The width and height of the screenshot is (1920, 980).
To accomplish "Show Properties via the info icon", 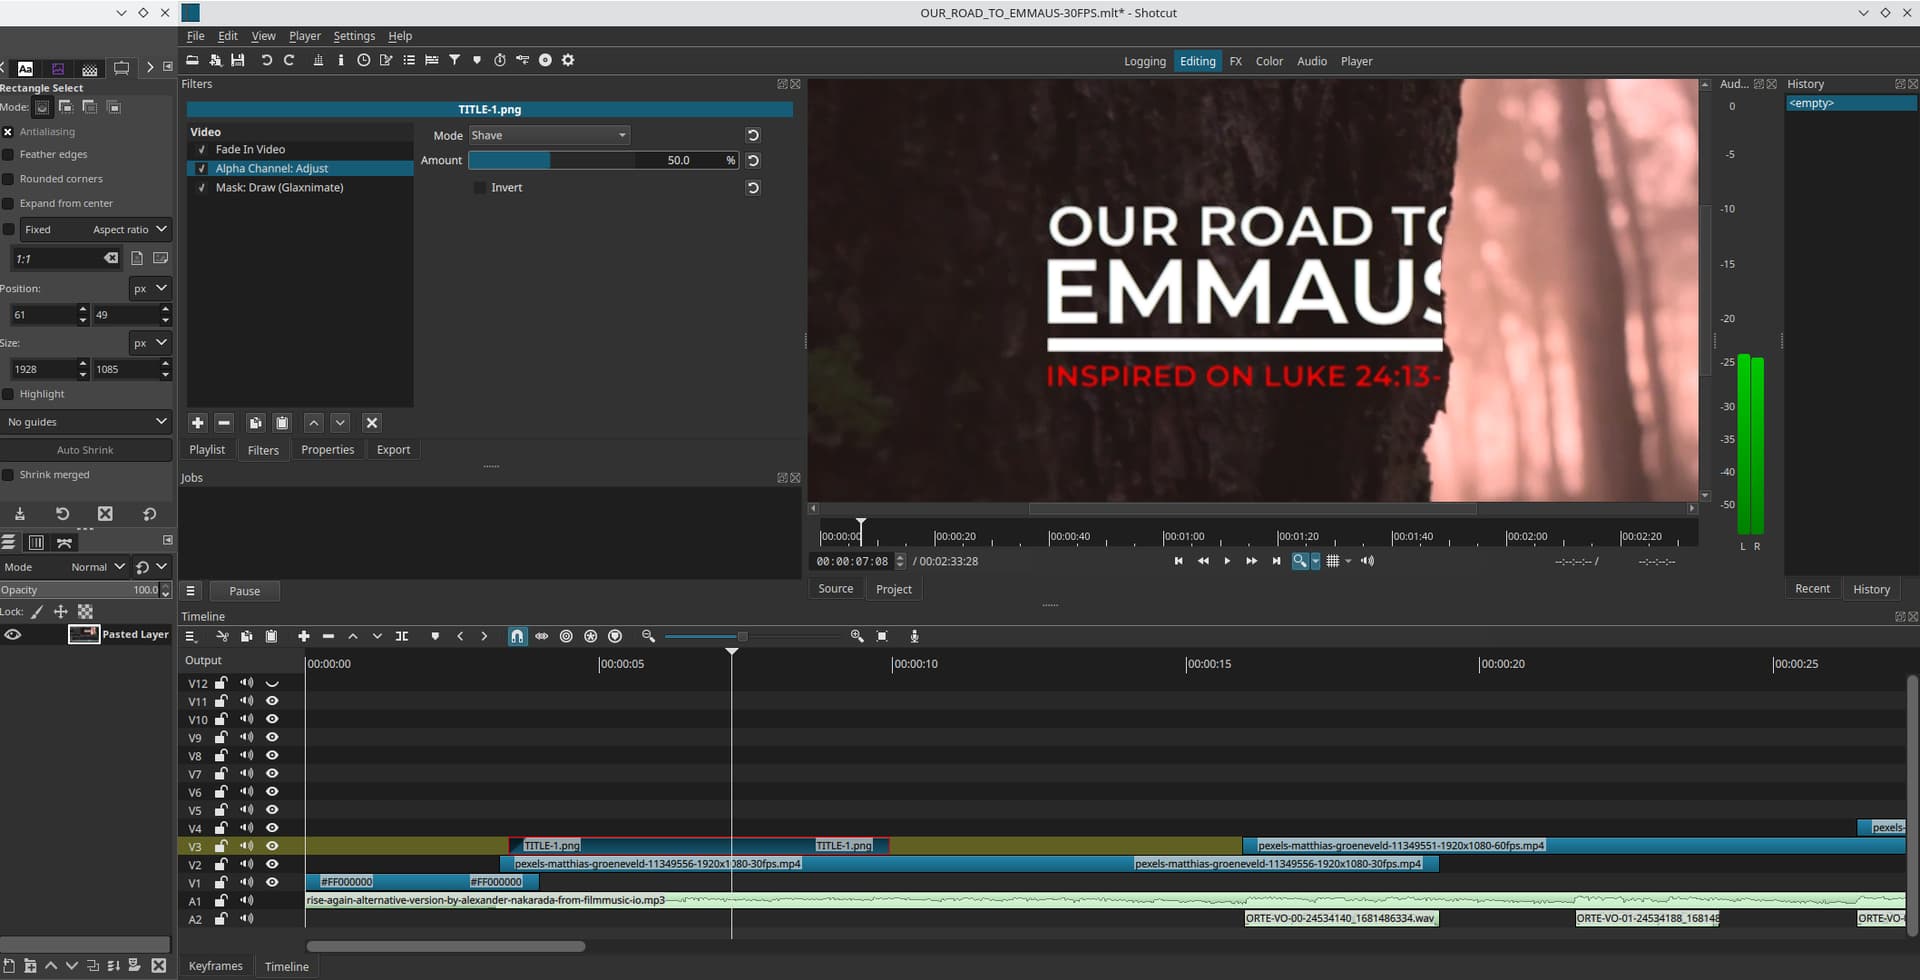I will coord(341,60).
